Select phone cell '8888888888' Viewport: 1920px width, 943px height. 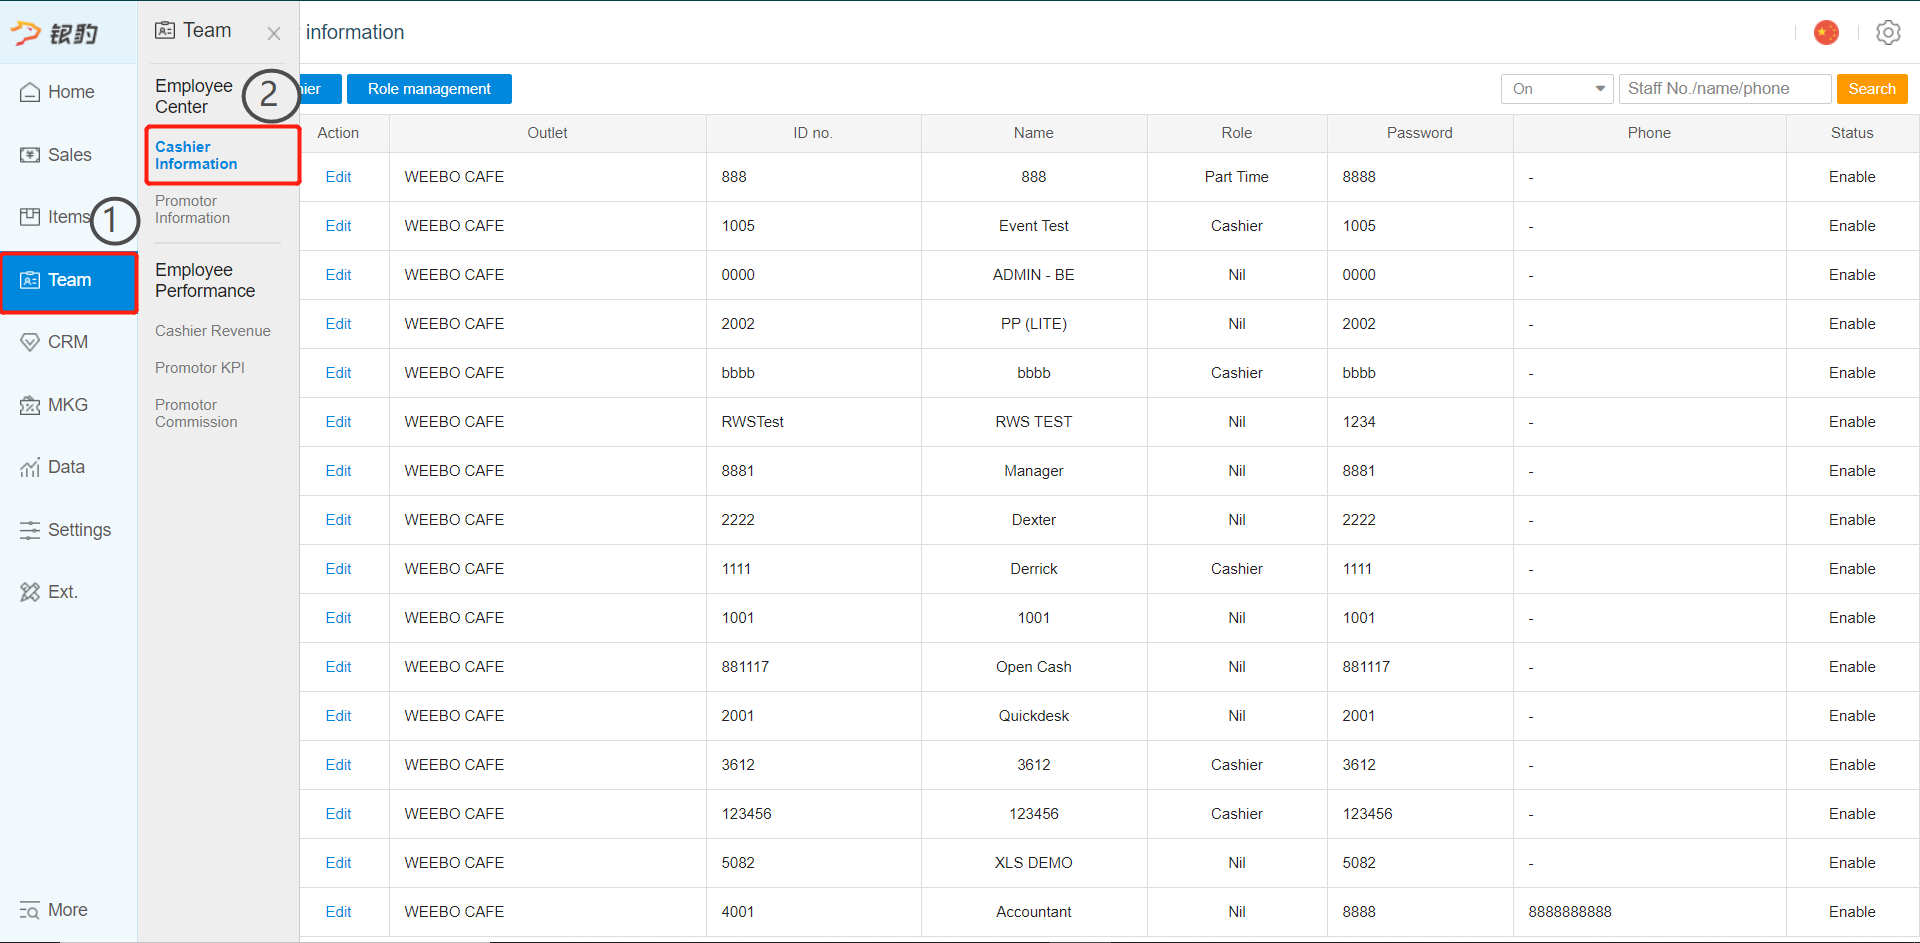pos(1649,912)
